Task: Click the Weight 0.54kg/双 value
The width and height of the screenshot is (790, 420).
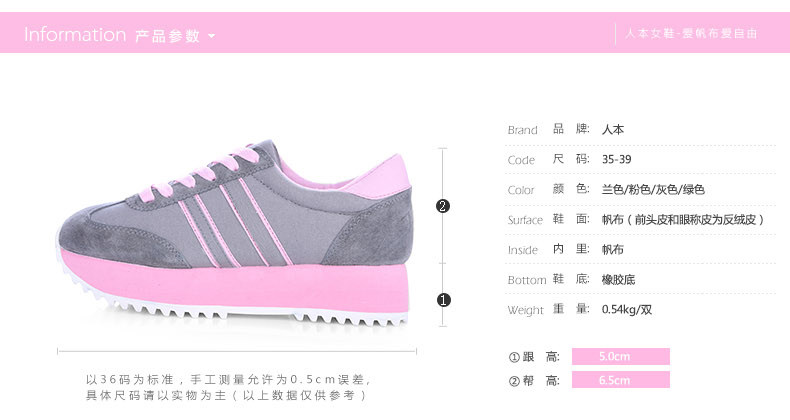Action: click(627, 309)
